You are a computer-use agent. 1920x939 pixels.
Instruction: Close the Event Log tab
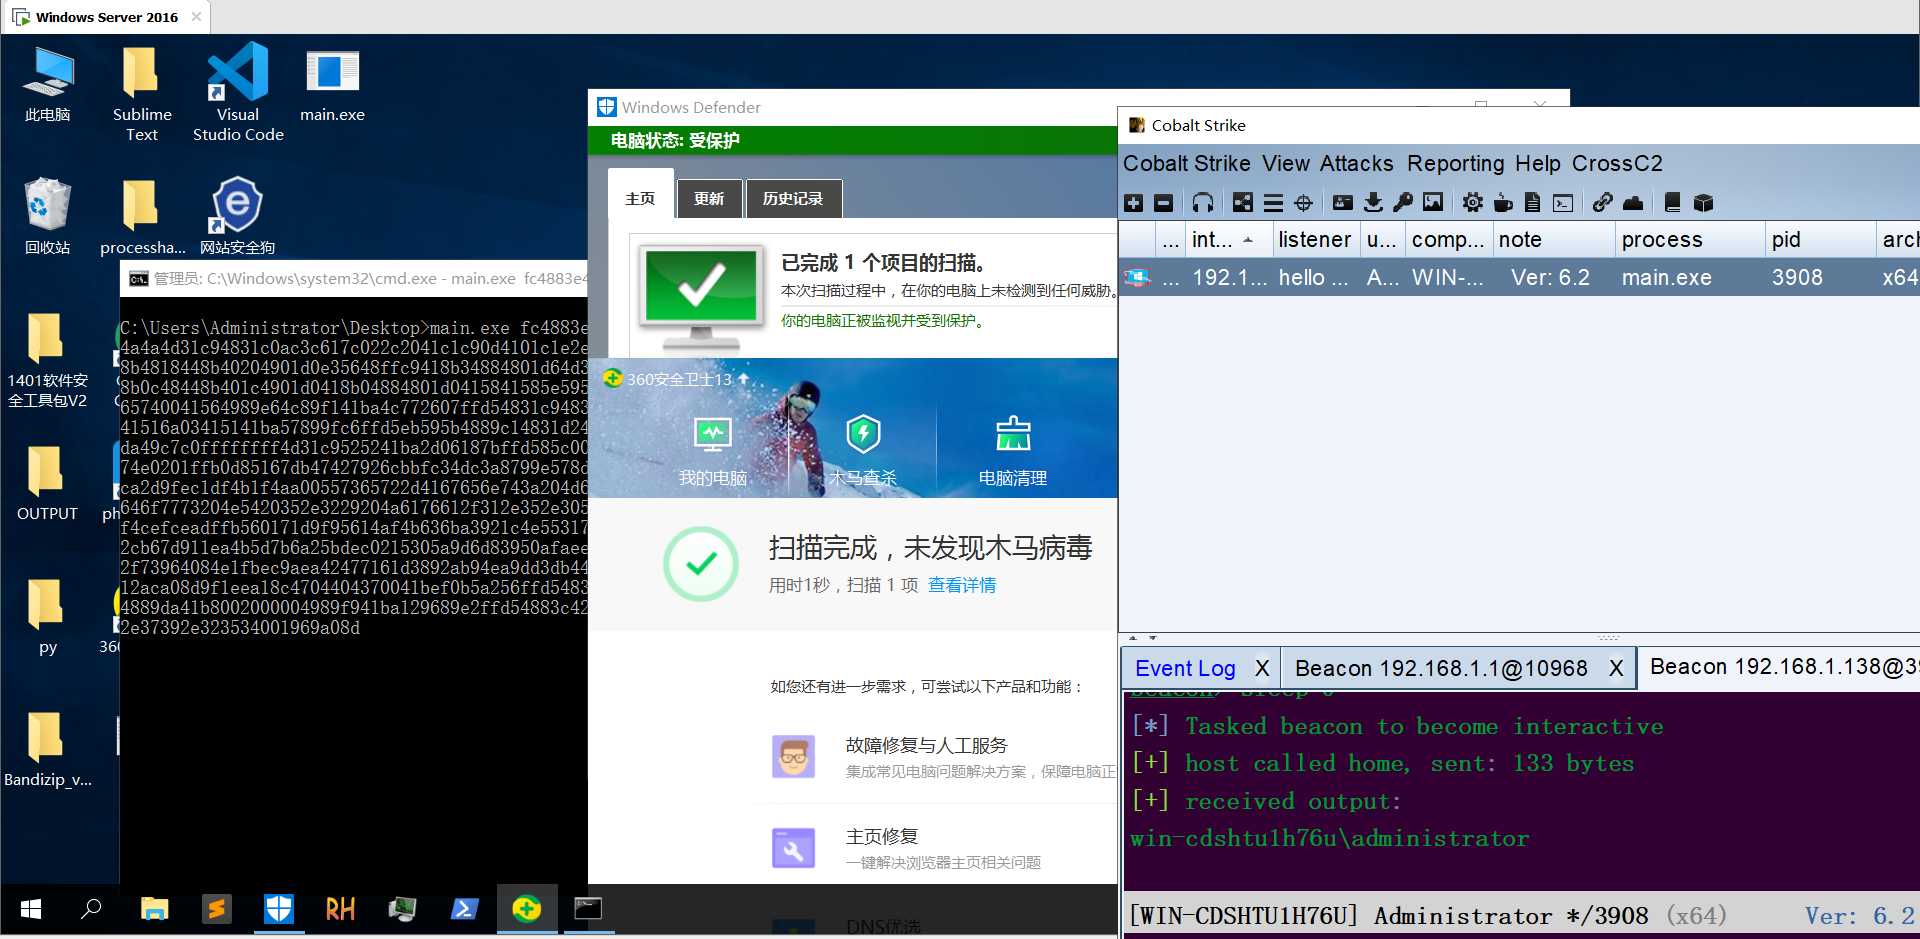(1262, 668)
